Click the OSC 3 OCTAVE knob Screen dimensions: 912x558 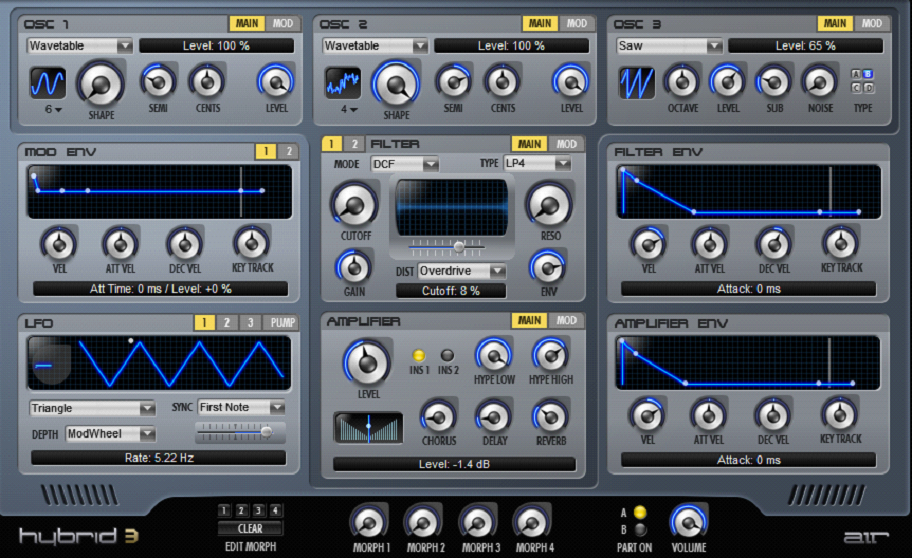(682, 82)
